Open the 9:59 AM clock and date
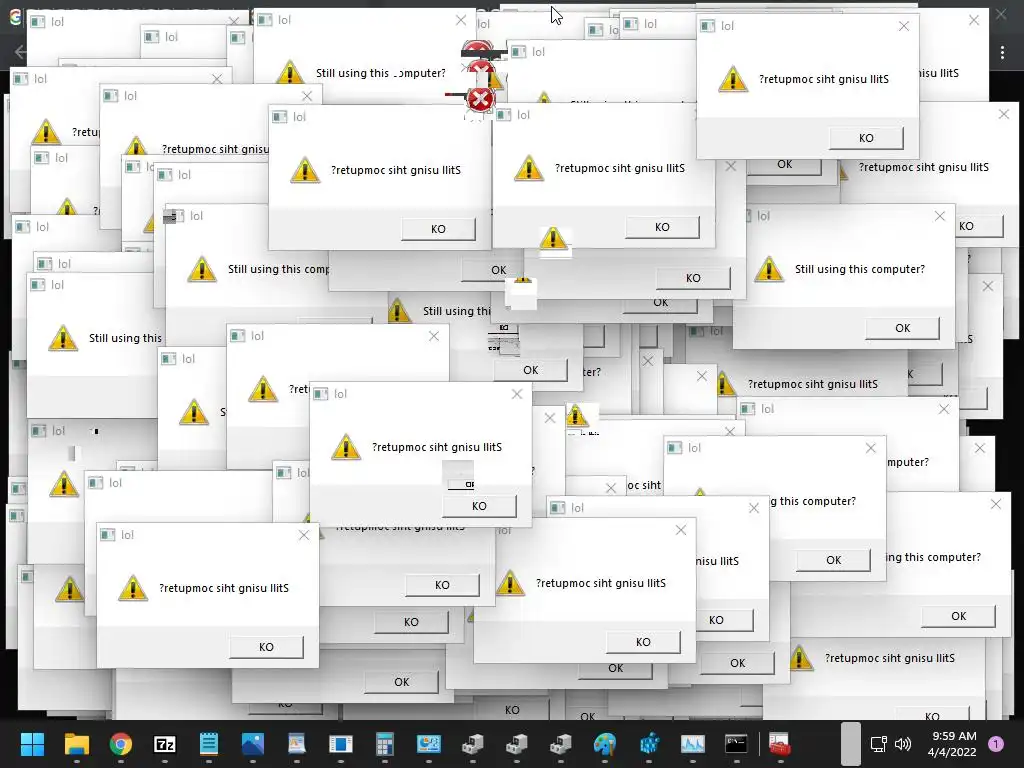This screenshot has width=1024, height=768. click(953, 744)
